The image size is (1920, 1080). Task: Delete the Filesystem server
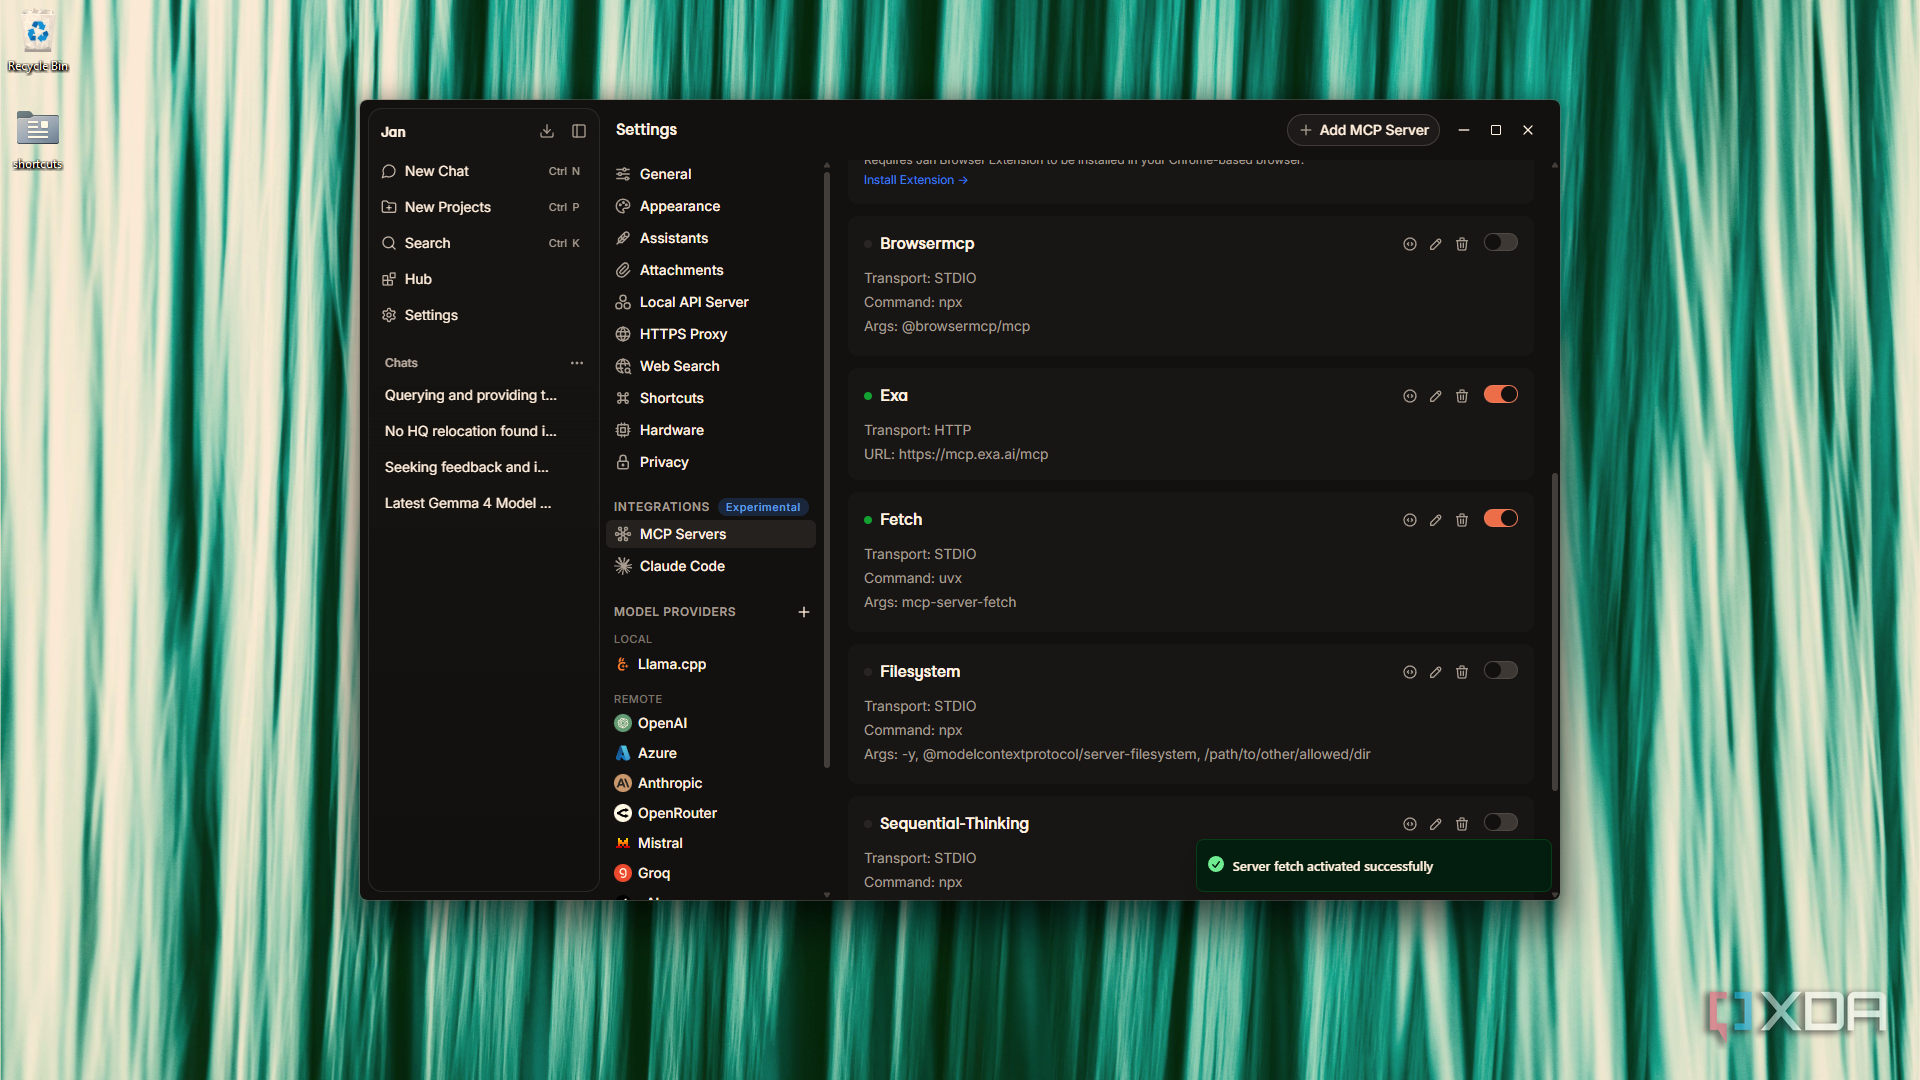point(1462,672)
